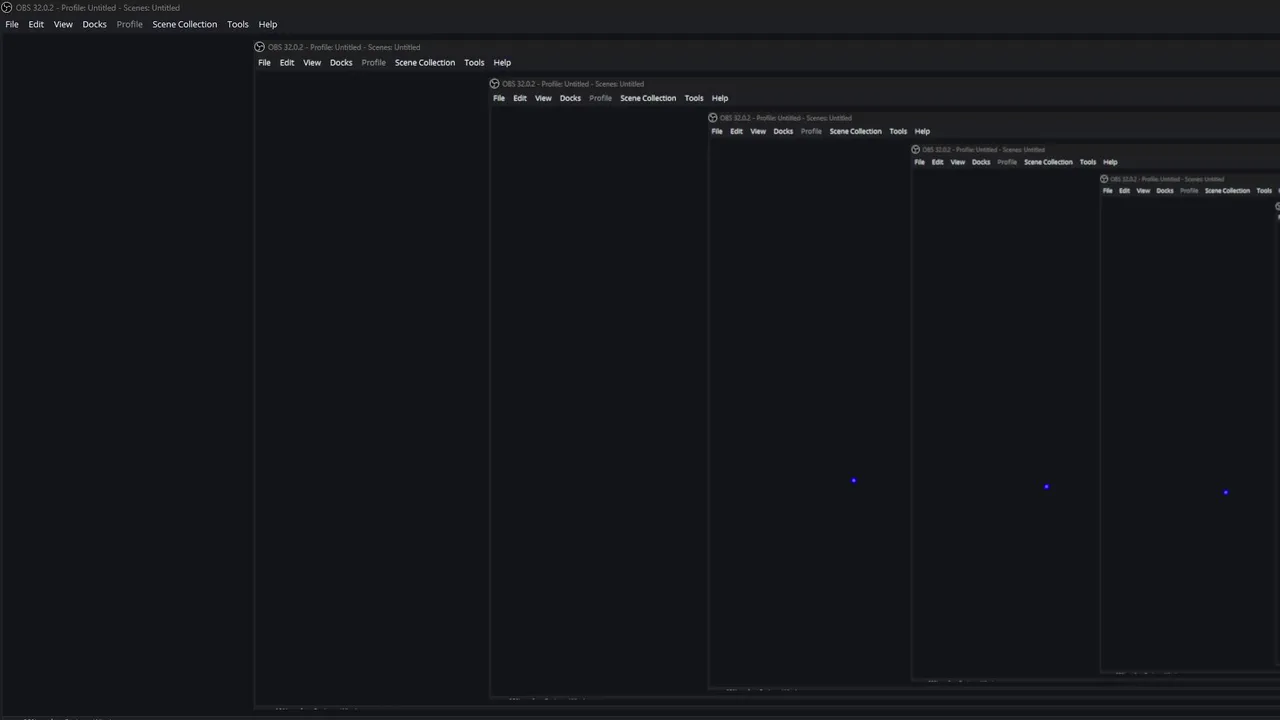Open the Docks menu in the outermost OBS window
1280x720 pixels.
94,24
